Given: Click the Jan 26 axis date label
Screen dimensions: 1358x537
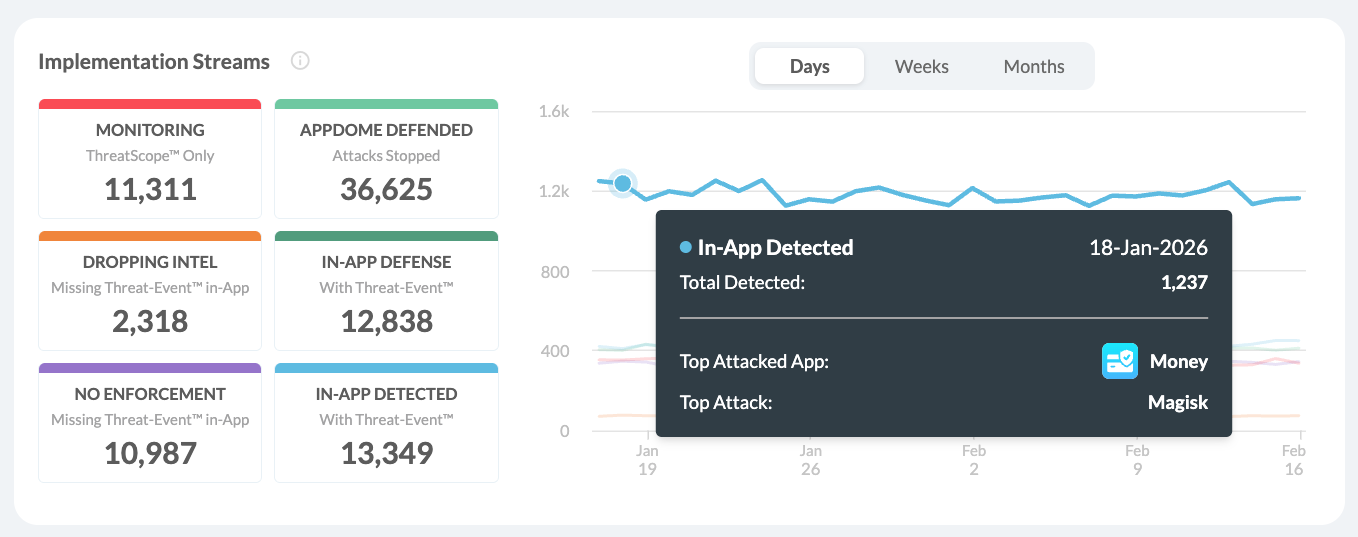Looking at the screenshot, I should [x=811, y=459].
